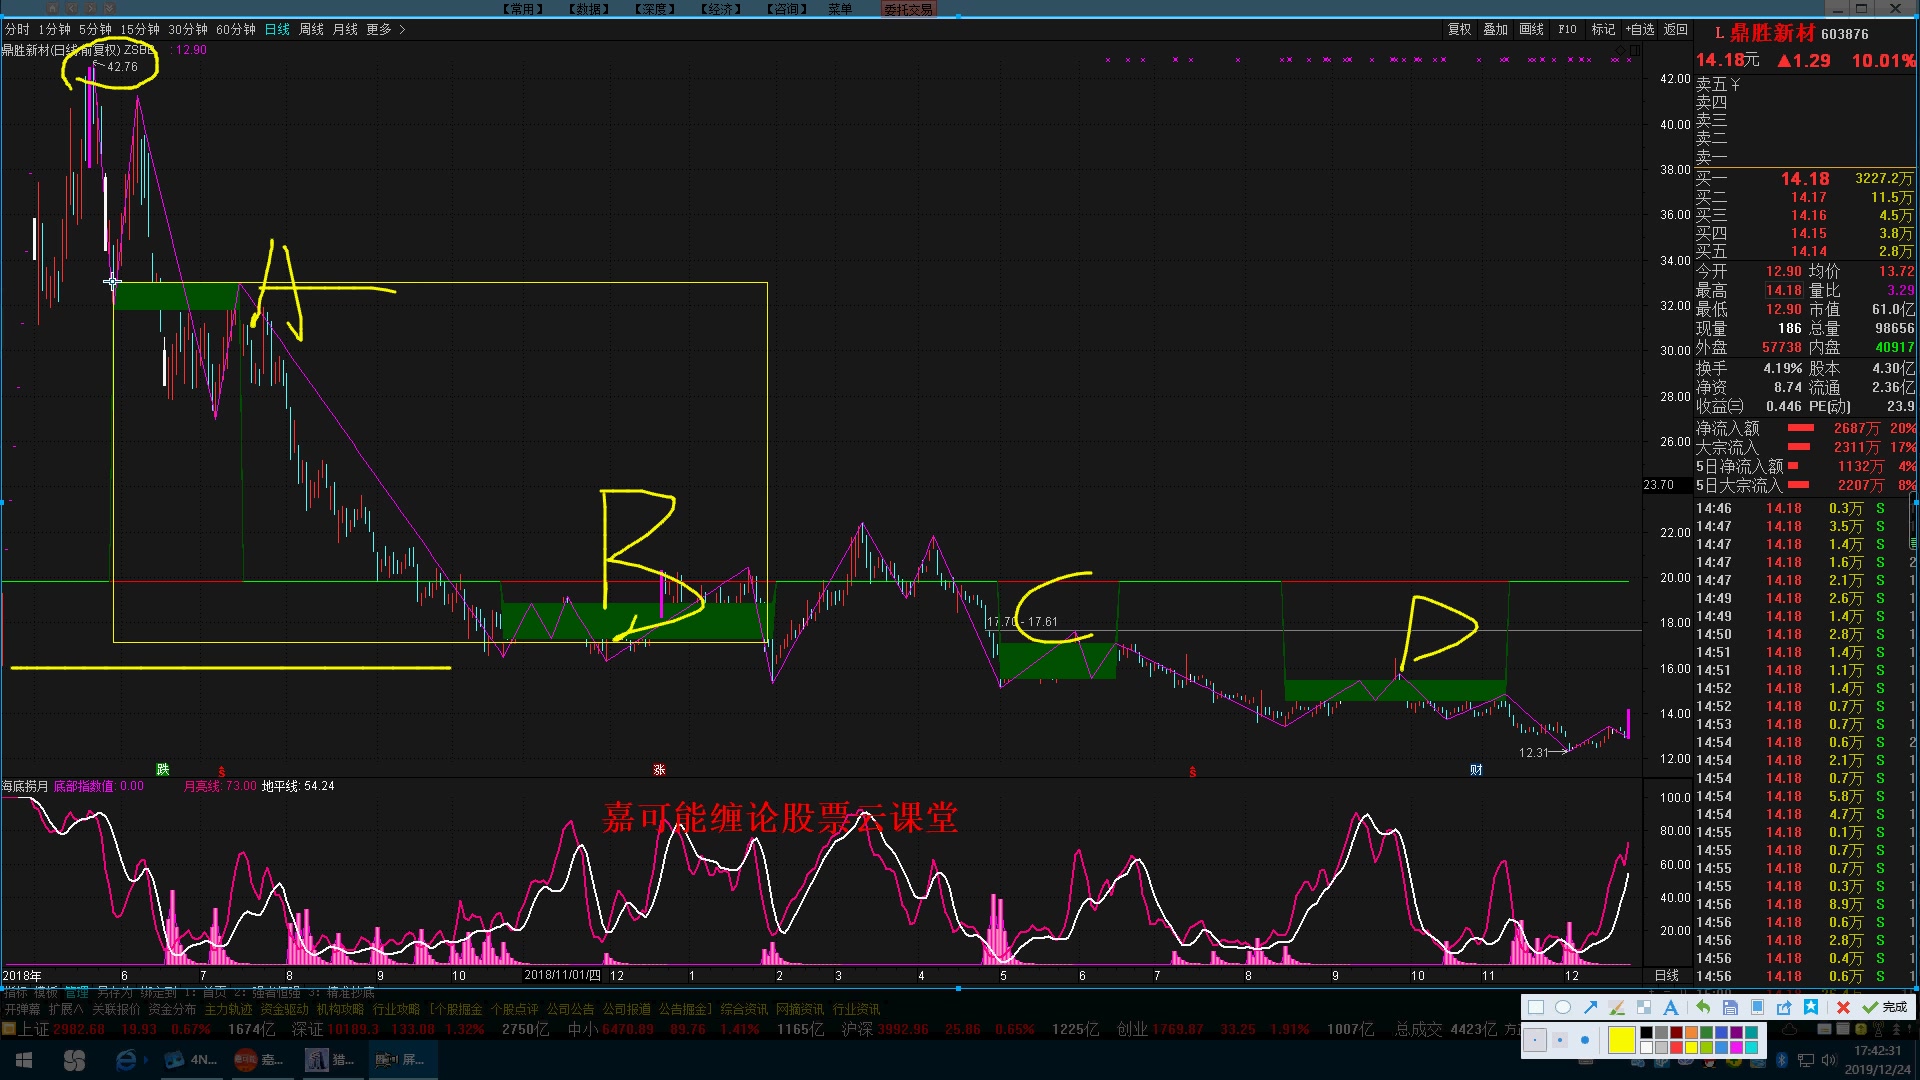Image resolution: width=1920 pixels, height=1080 pixels.
Task: Expand 更多 period options
Action: [385, 29]
